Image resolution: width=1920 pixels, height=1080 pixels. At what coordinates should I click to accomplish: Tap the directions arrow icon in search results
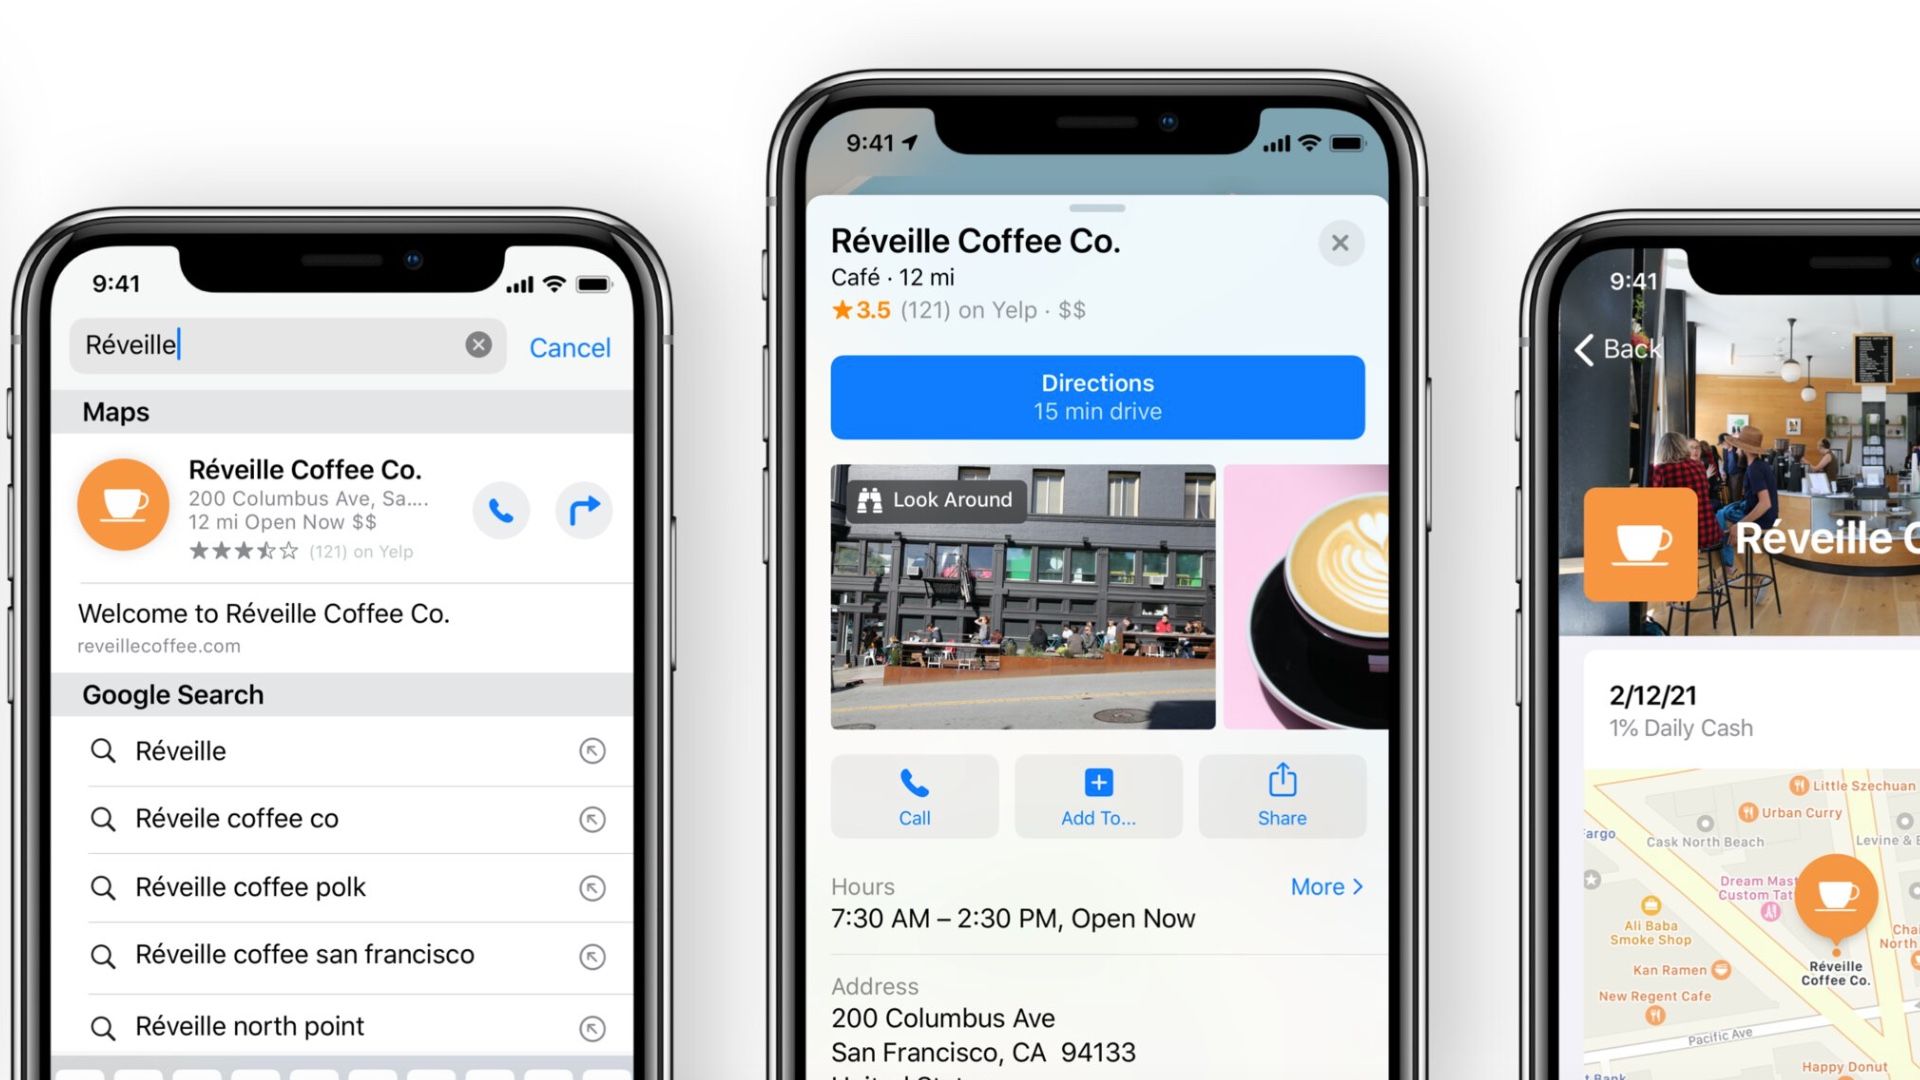click(582, 510)
